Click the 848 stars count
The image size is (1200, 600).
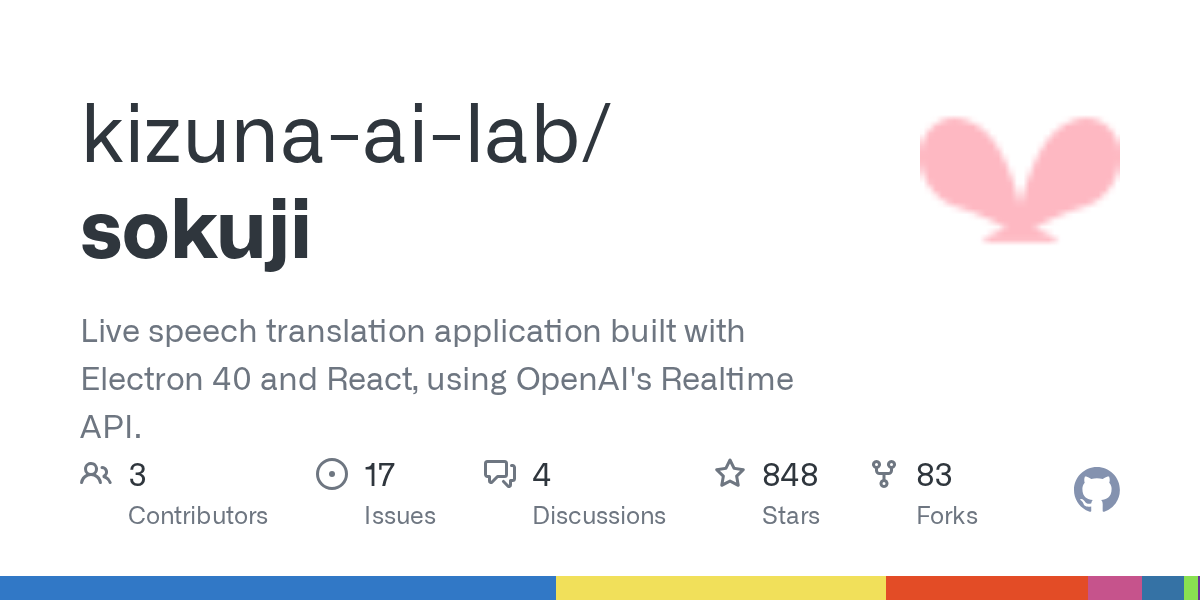coord(790,475)
